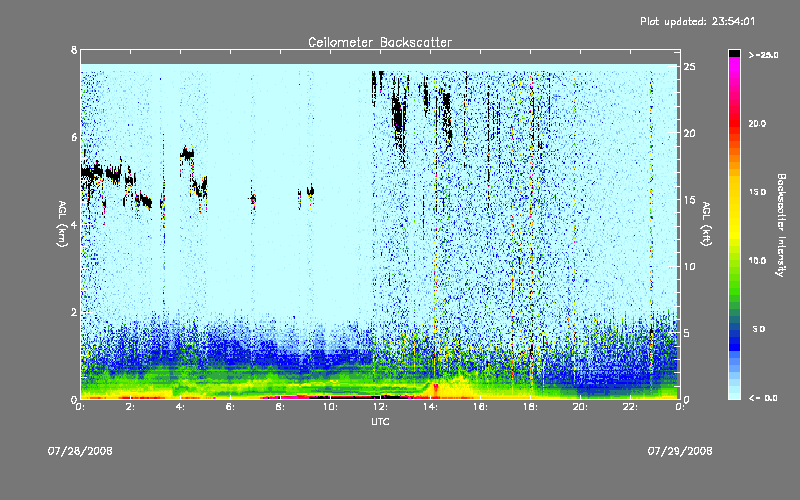The height and width of the screenshot is (500, 800).
Task: Click the '14:' hour label on the time axis
Action: [x=430, y=407]
